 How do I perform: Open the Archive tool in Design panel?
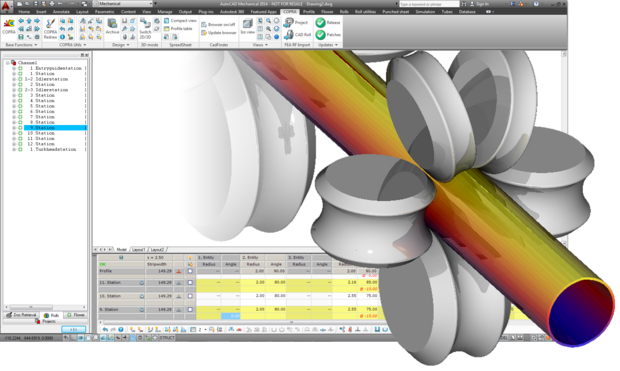click(112, 23)
